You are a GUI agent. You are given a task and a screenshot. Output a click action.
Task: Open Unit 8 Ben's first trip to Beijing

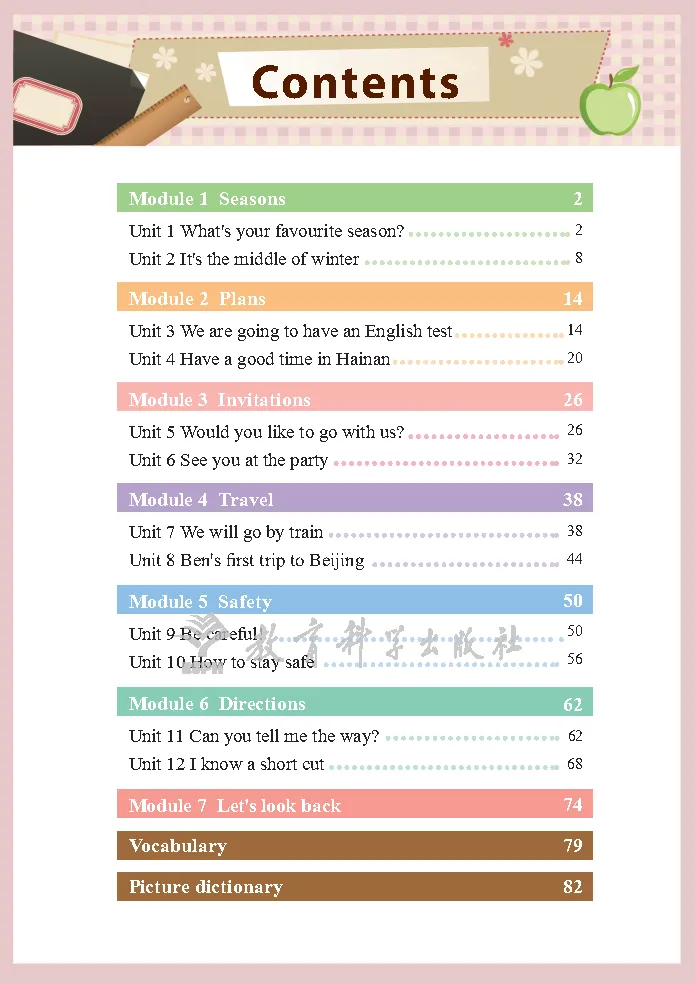[x=247, y=560]
